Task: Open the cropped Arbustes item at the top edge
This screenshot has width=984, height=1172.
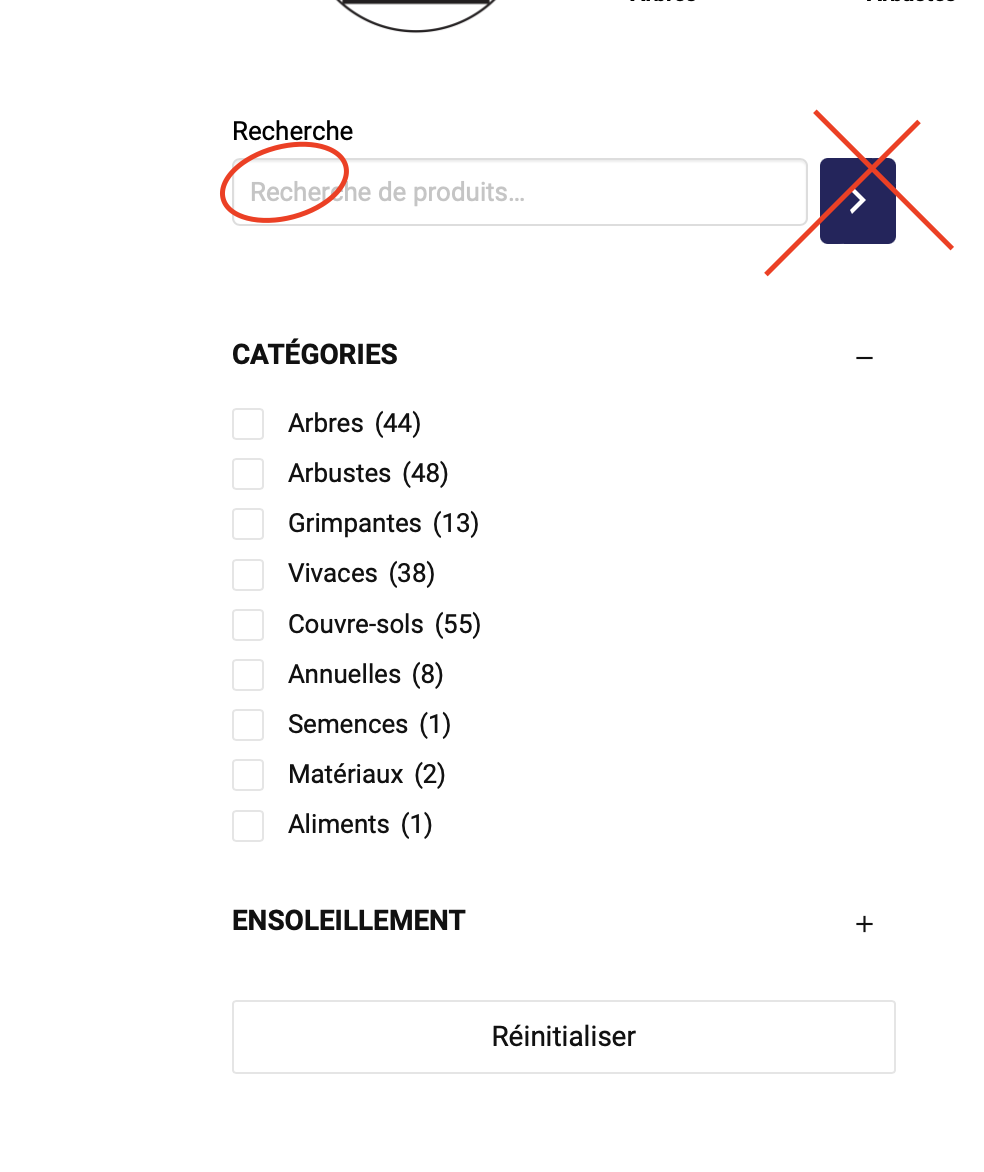Action: tap(910, 3)
